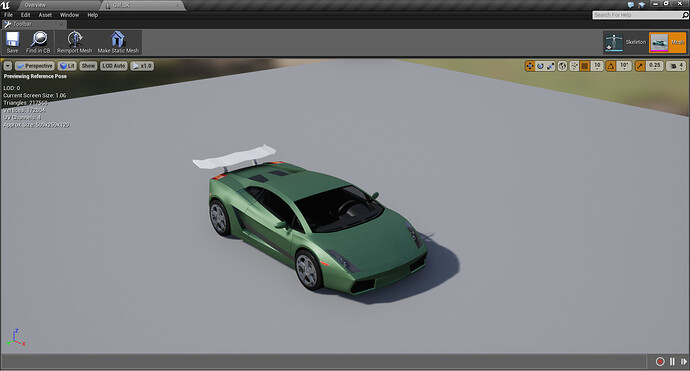Open viewport options arrow menu
The image size is (690, 371).
click(8, 66)
